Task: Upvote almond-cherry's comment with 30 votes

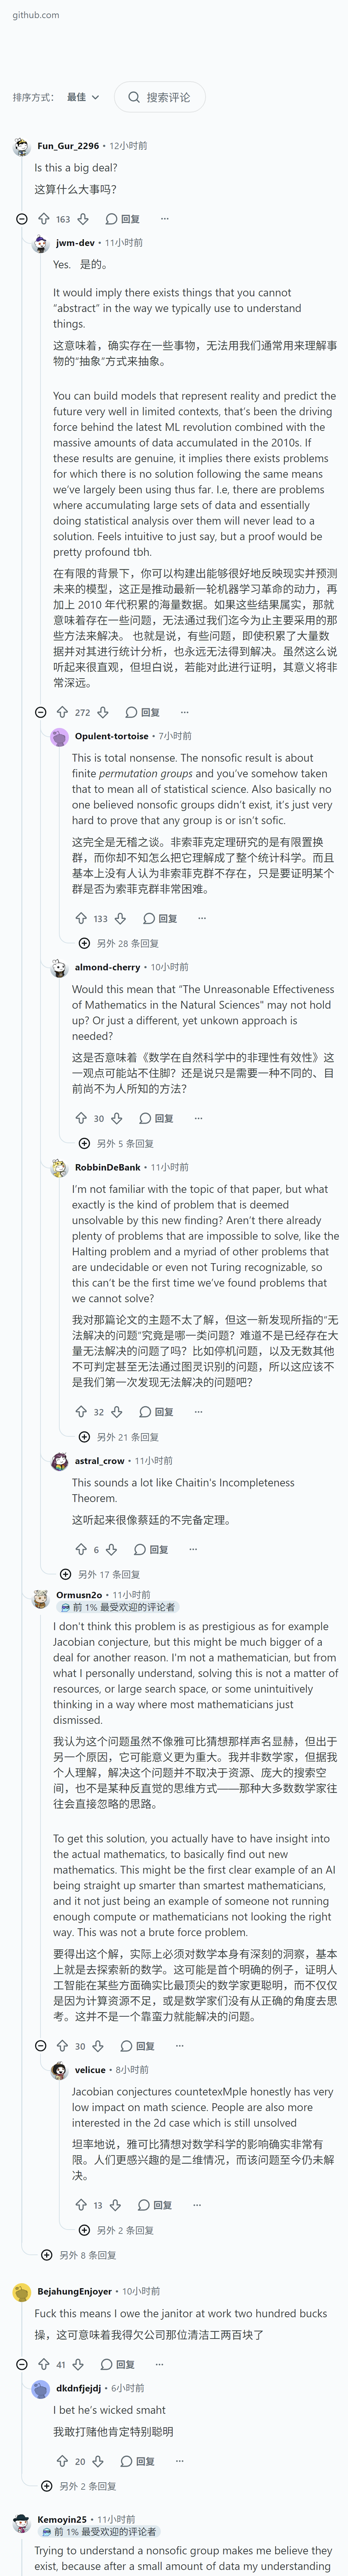Action: tap(81, 1118)
